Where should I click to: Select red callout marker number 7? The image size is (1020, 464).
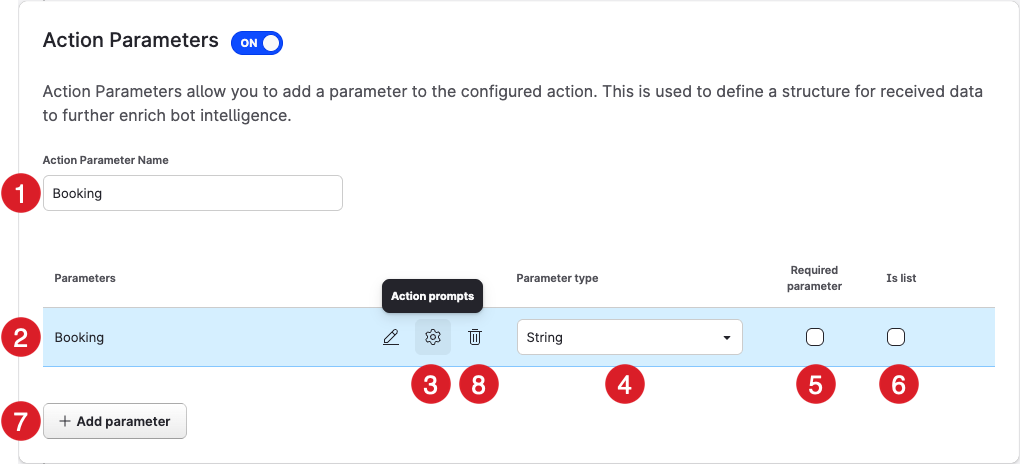coord(20,421)
